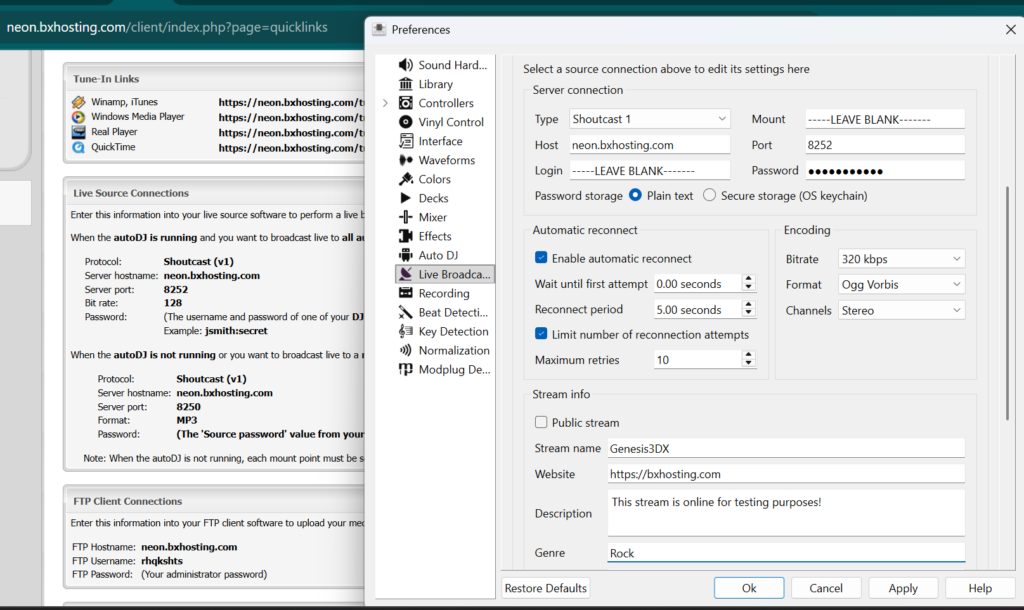Click the Auto DJ robot icon
Screen dimensions: 1024x610
coord(406,255)
